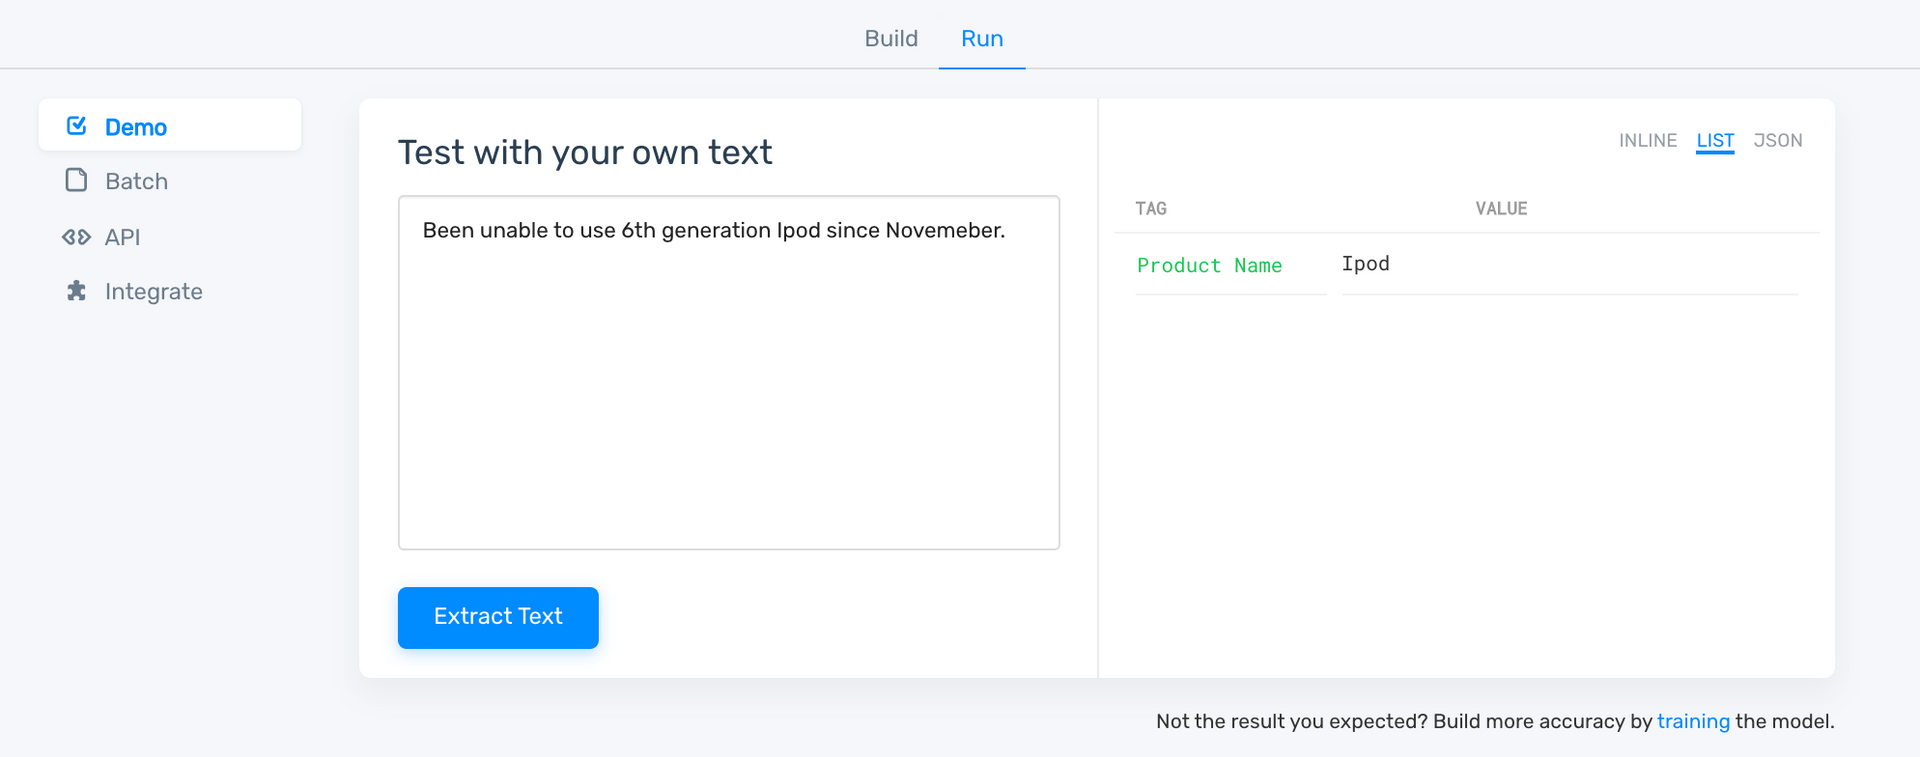This screenshot has height=757, width=1920.
Task: Click the Integrate puzzle piece icon
Action: (x=76, y=291)
